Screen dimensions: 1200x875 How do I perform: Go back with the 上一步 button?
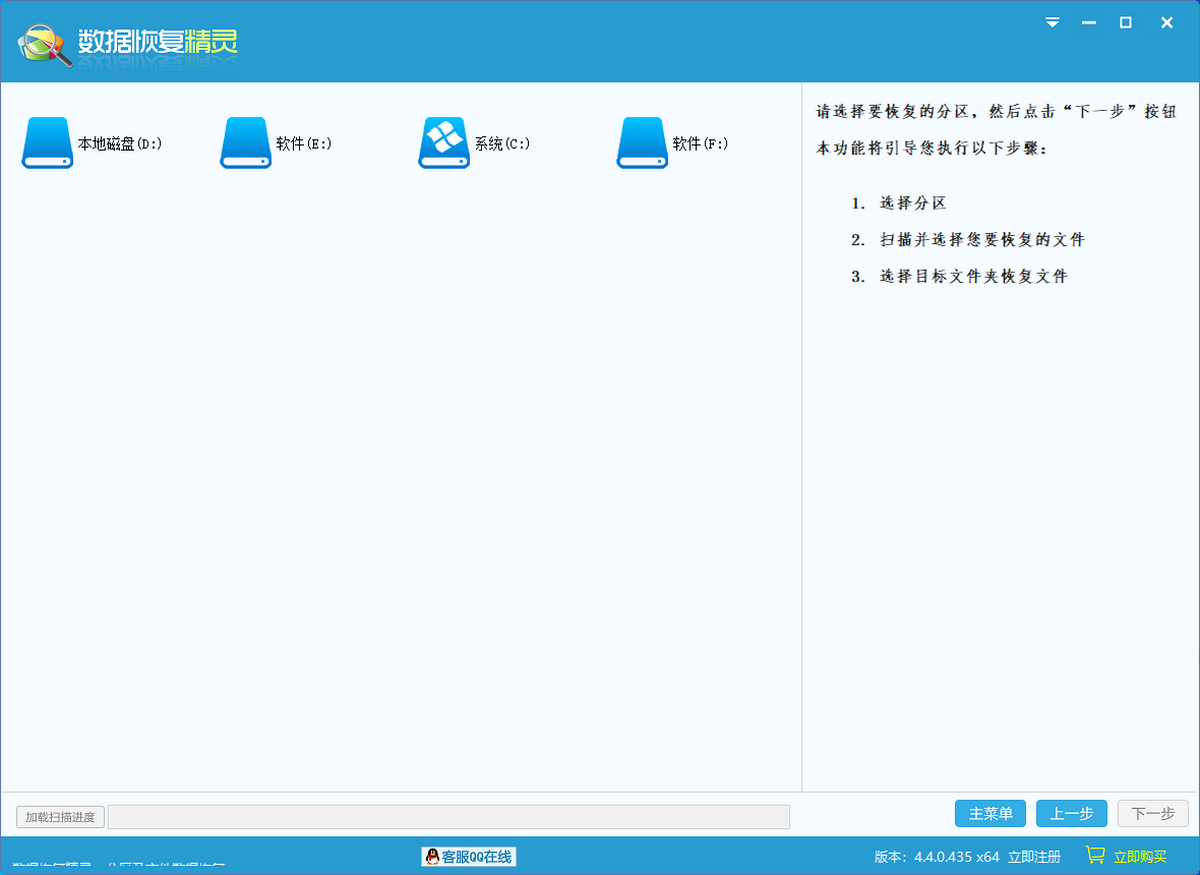1071,814
